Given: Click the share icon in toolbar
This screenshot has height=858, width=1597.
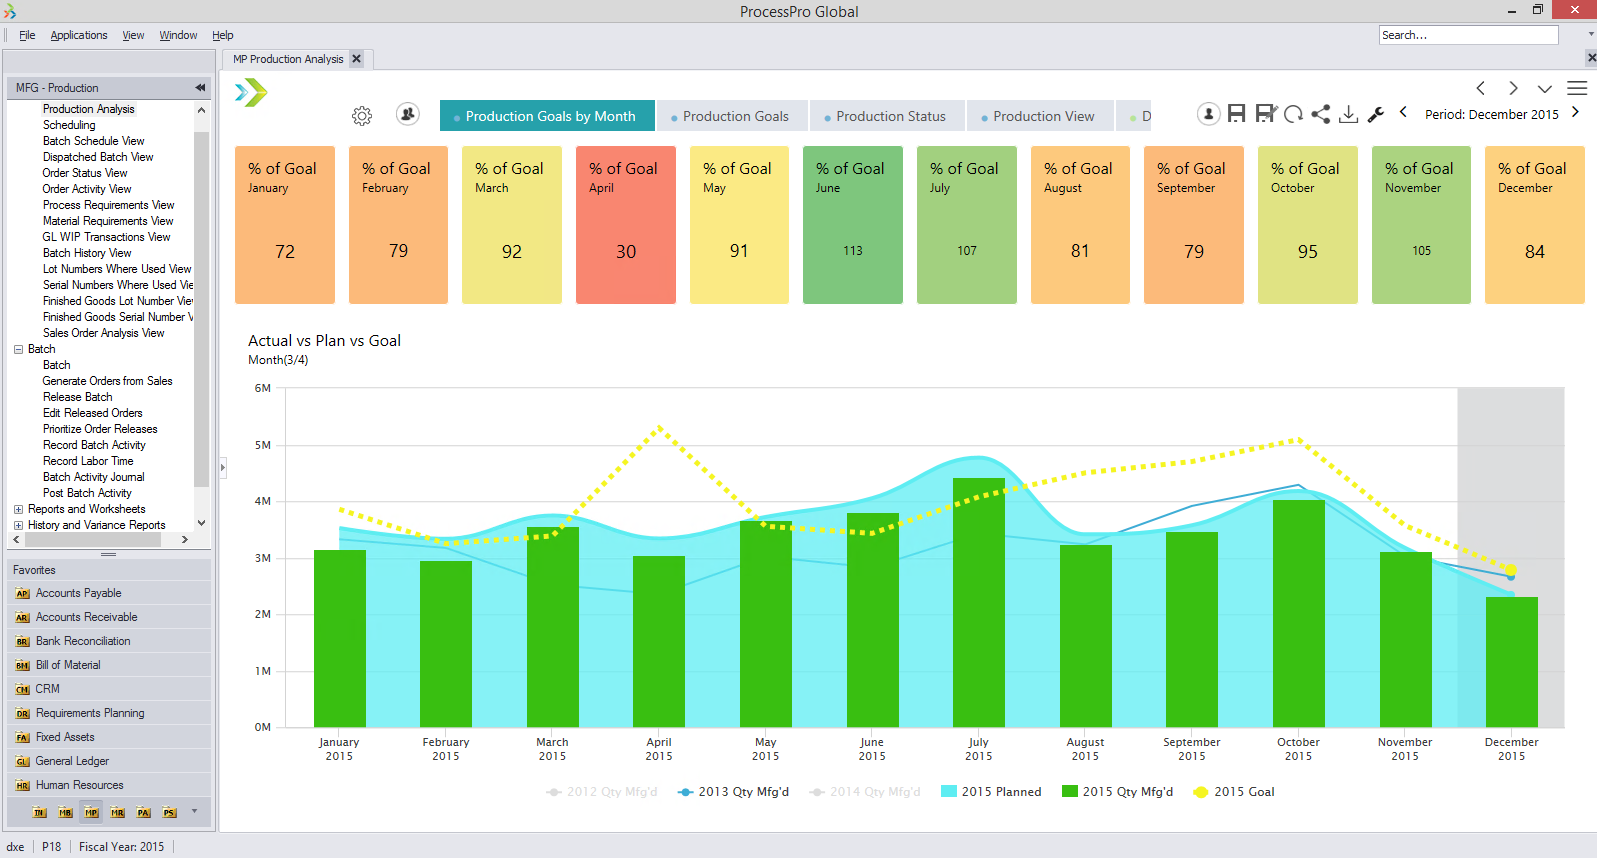Looking at the screenshot, I should point(1321,114).
